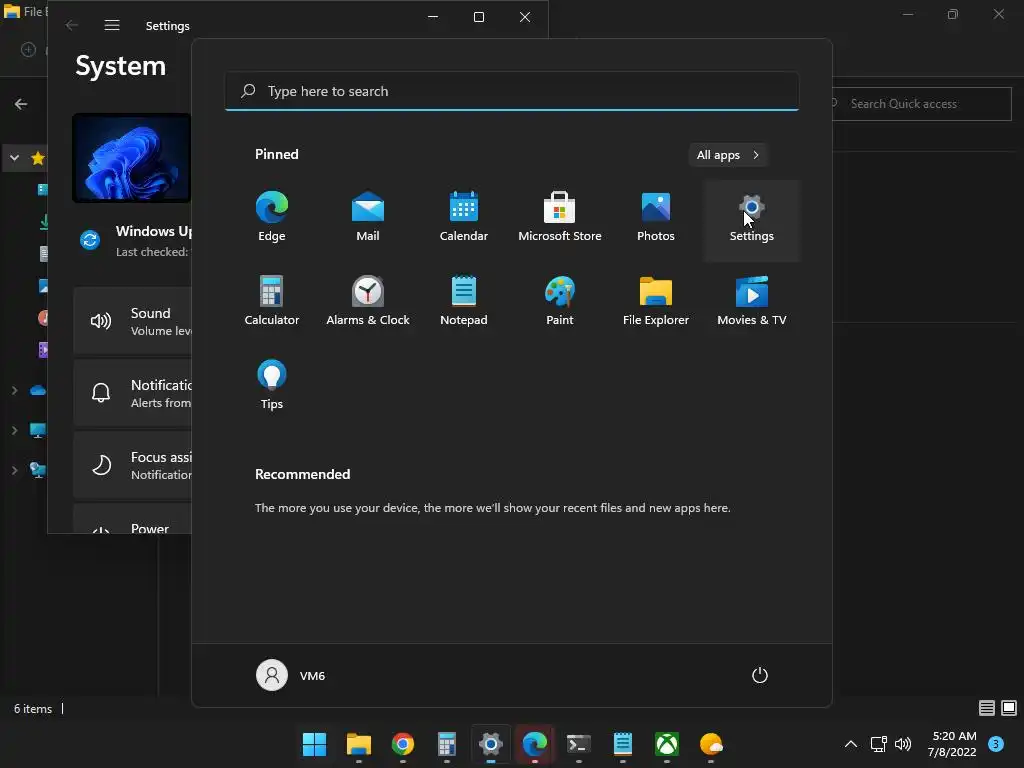
Task: Open Notifications settings row
Action: coord(133,393)
